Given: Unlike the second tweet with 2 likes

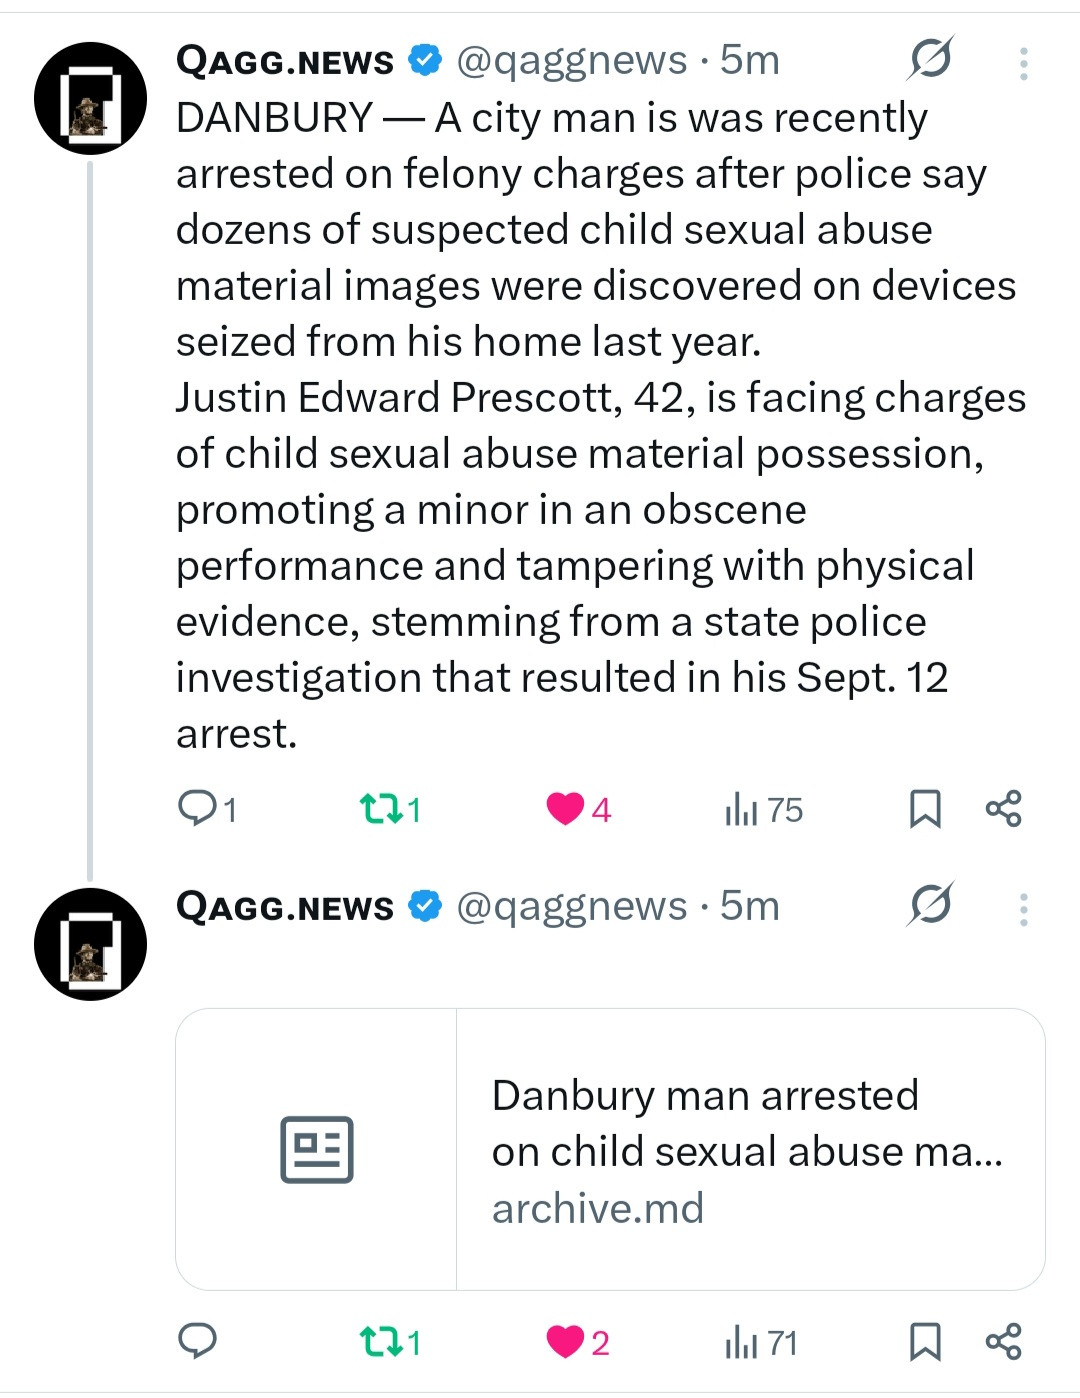Looking at the screenshot, I should (x=565, y=1341).
